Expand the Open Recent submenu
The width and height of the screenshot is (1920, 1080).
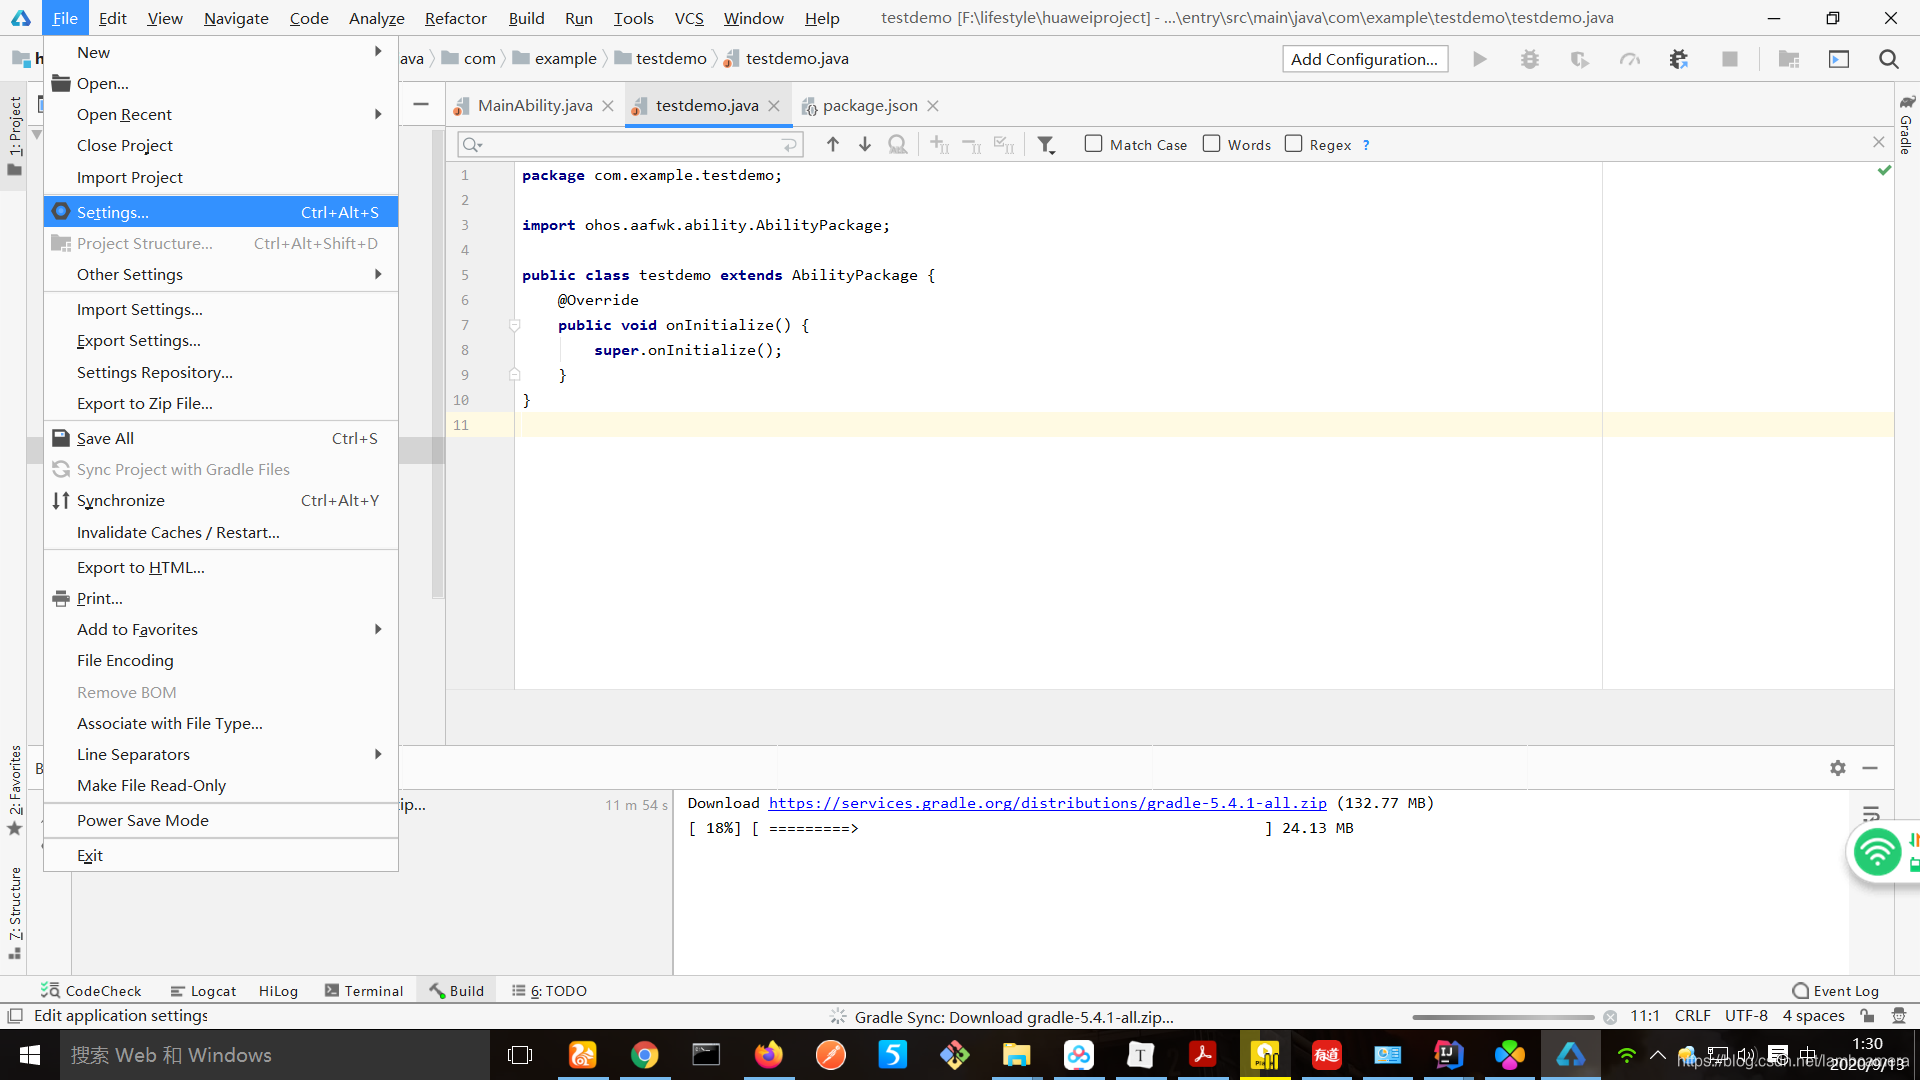(221, 114)
